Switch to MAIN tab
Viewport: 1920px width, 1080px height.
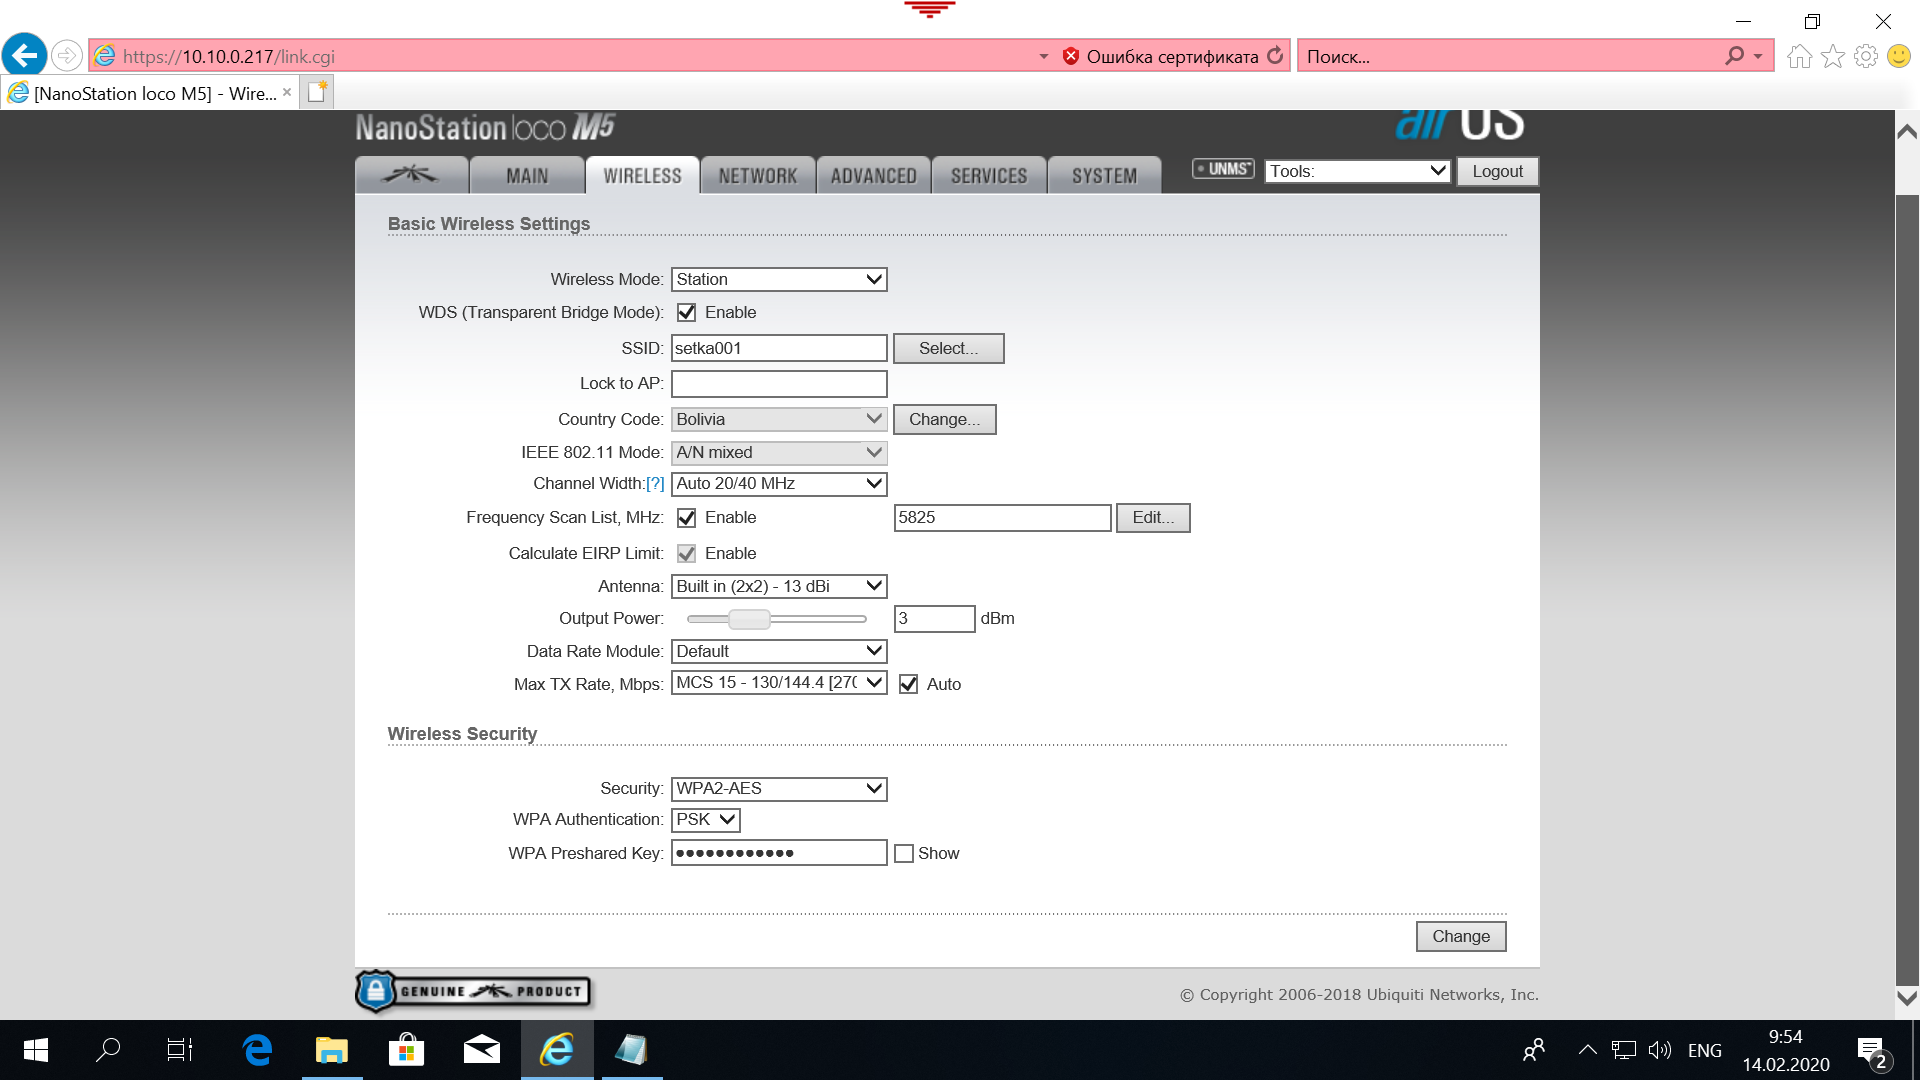(x=527, y=176)
